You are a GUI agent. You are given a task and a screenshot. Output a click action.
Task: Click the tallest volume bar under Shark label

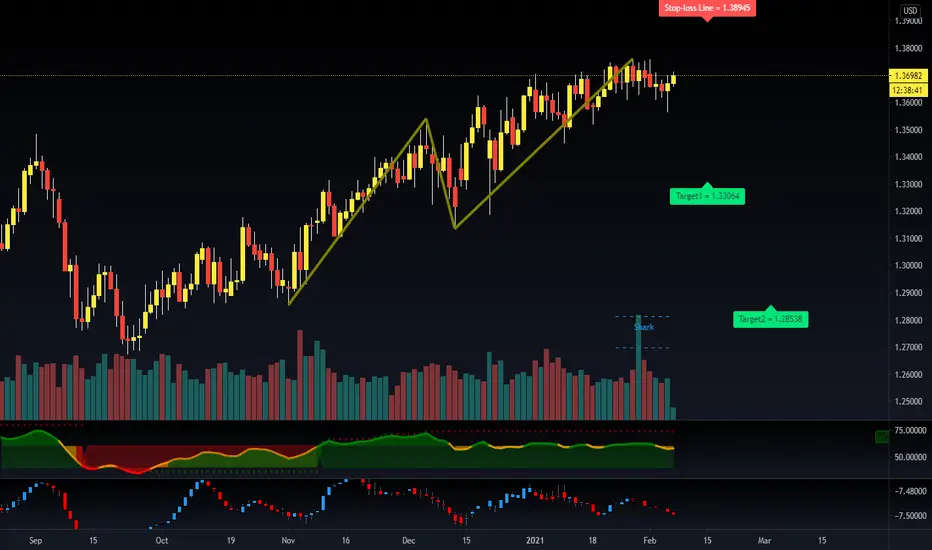coord(638,367)
